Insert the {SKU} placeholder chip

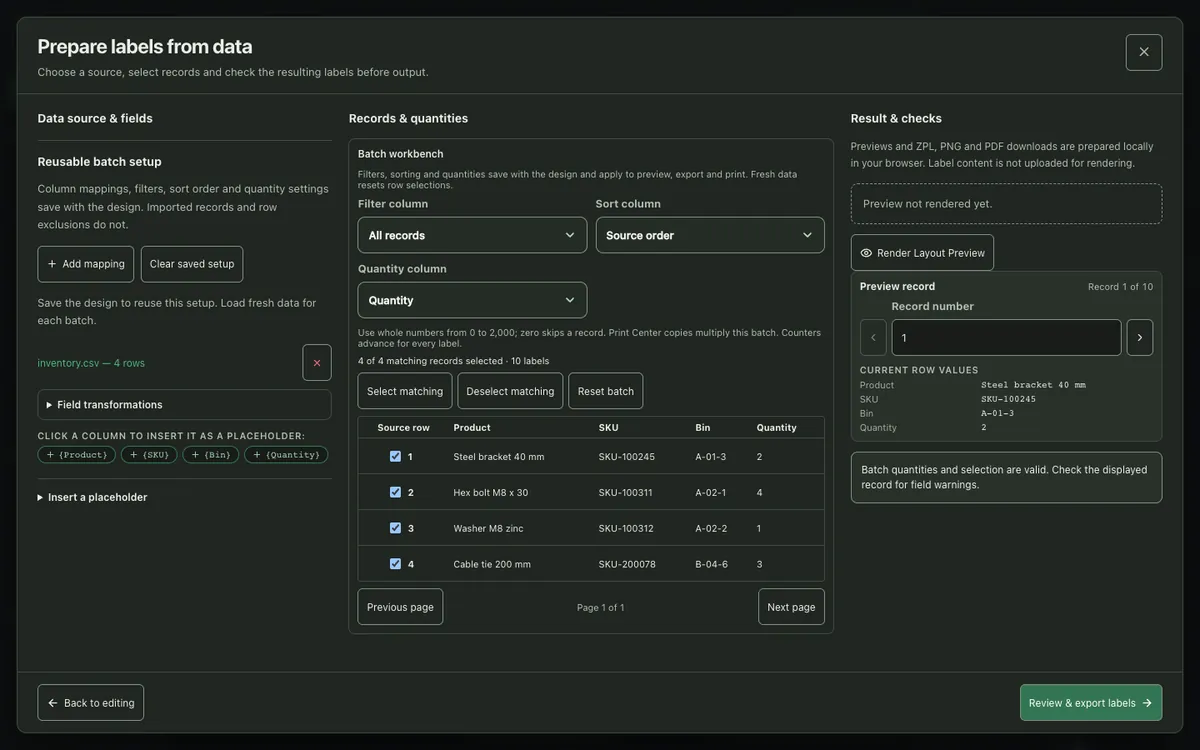point(149,455)
